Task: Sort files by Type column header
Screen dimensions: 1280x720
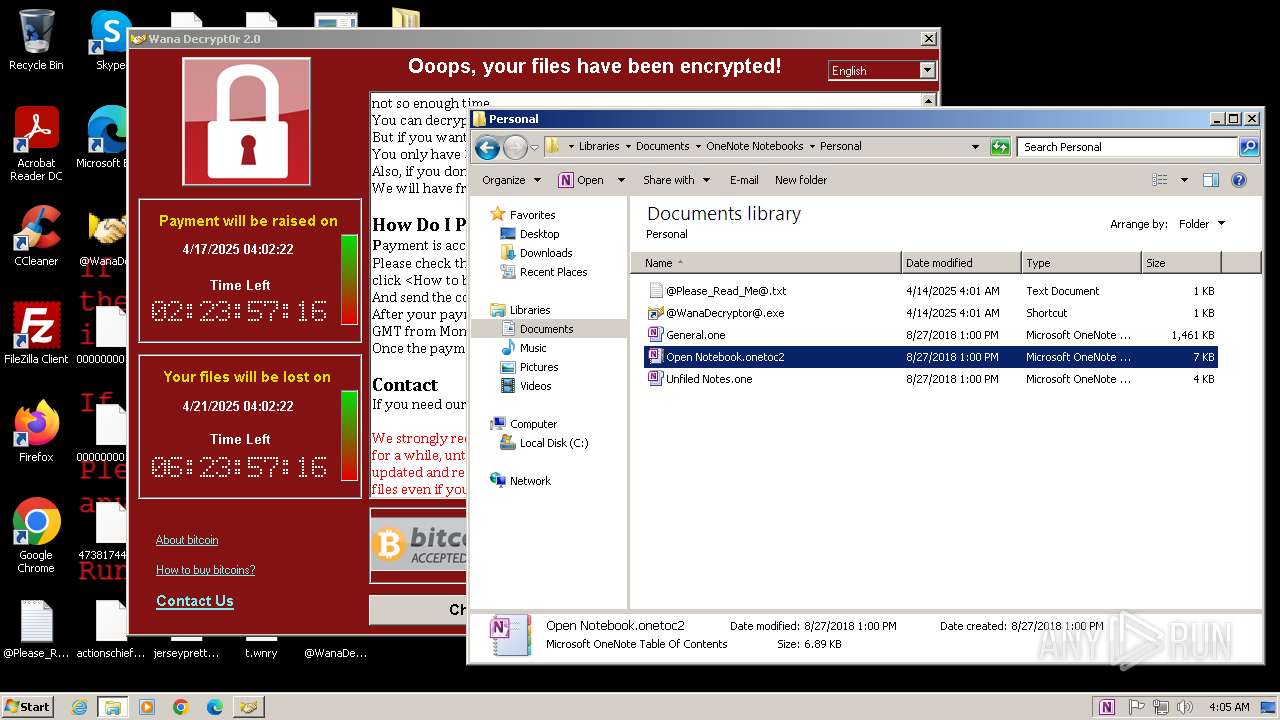Action: point(1081,263)
